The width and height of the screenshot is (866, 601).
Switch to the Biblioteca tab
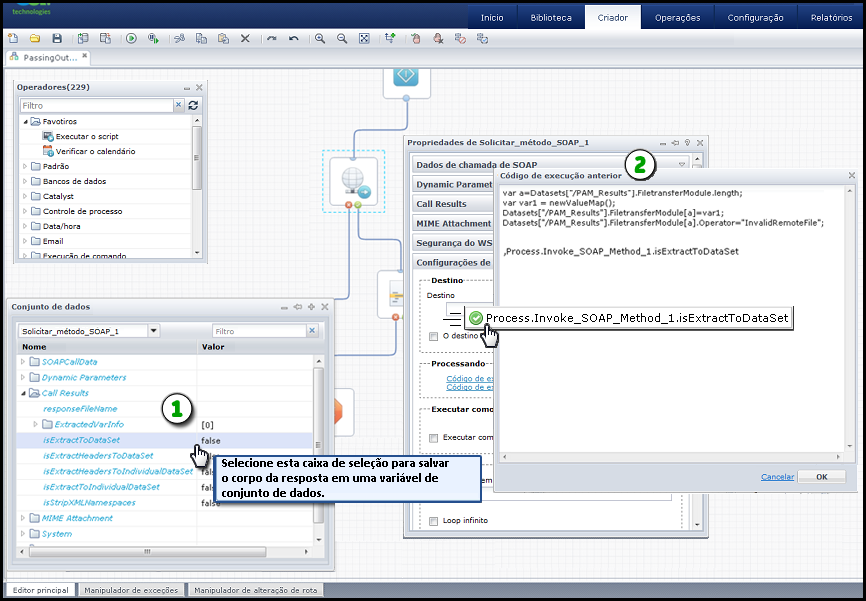tap(551, 17)
